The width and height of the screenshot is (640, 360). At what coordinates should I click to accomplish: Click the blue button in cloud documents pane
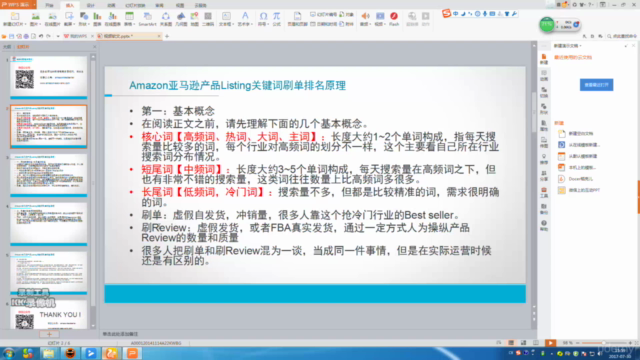point(596,85)
